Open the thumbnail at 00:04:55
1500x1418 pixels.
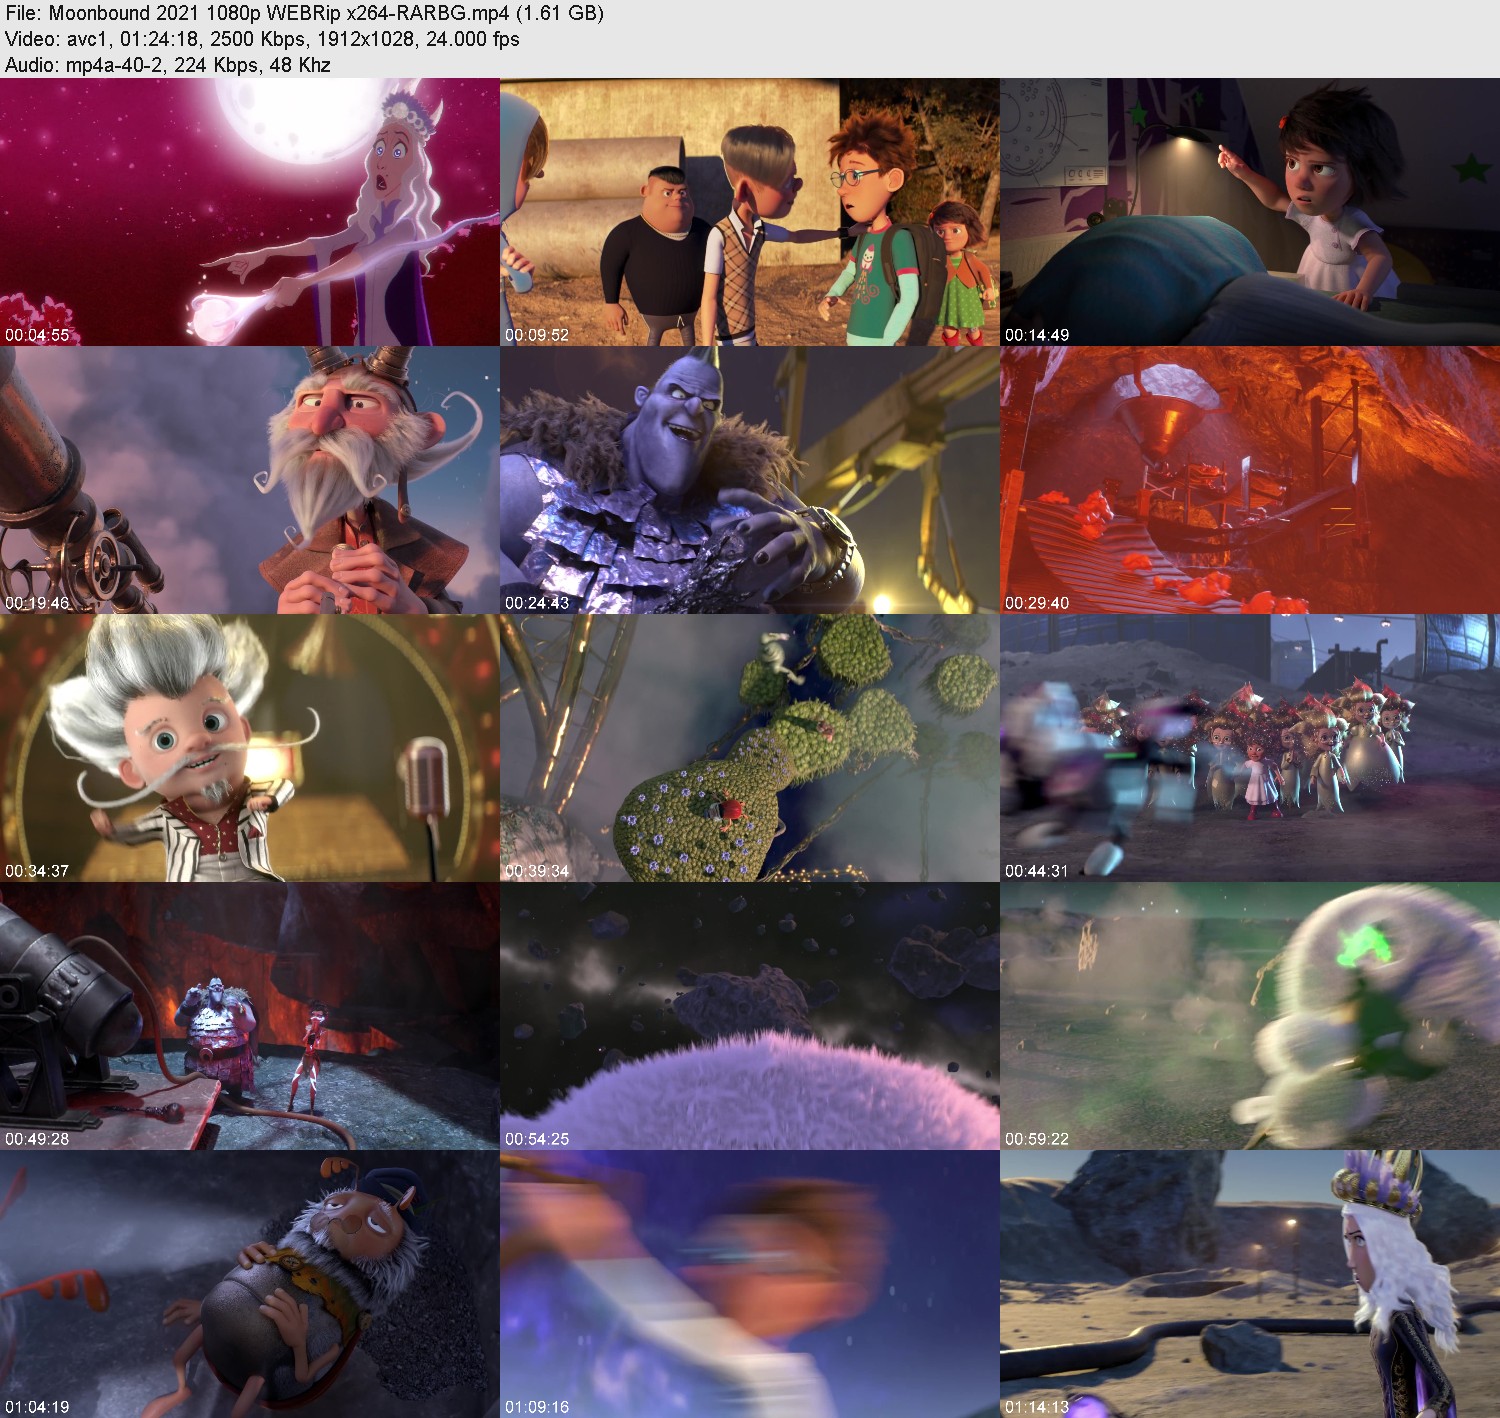(x=249, y=212)
